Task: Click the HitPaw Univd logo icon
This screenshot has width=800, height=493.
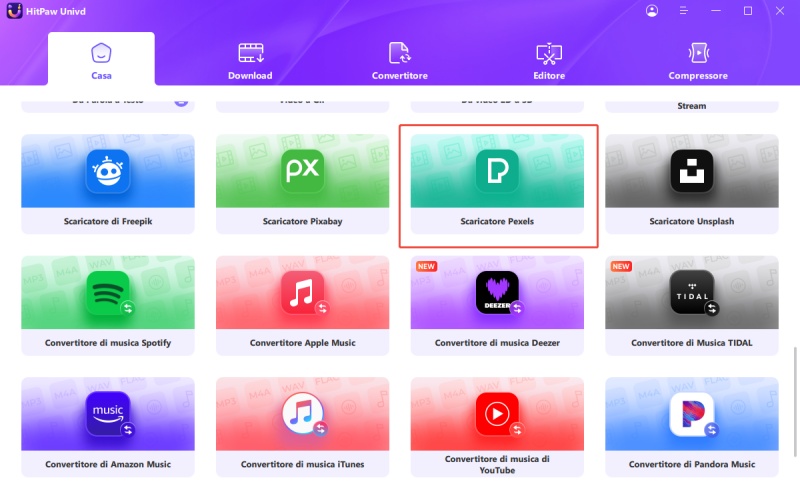Action: pyautogui.click(x=14, y=11)
